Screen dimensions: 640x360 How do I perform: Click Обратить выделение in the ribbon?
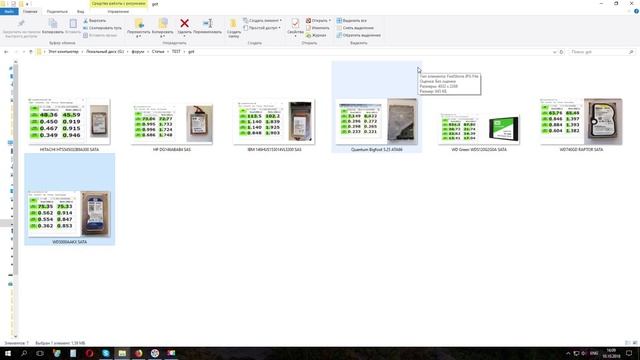tap(358, 35)
